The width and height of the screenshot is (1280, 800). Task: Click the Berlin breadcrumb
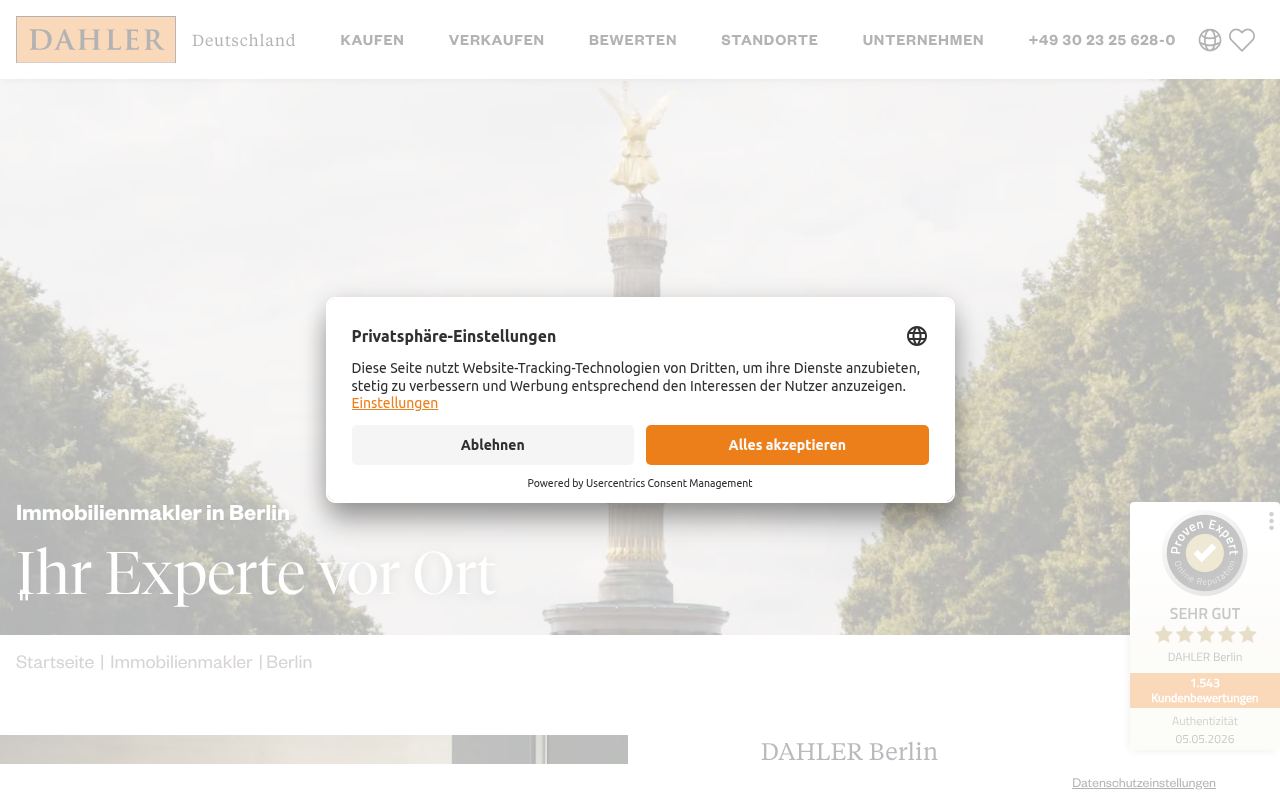(x=289, y=662)
